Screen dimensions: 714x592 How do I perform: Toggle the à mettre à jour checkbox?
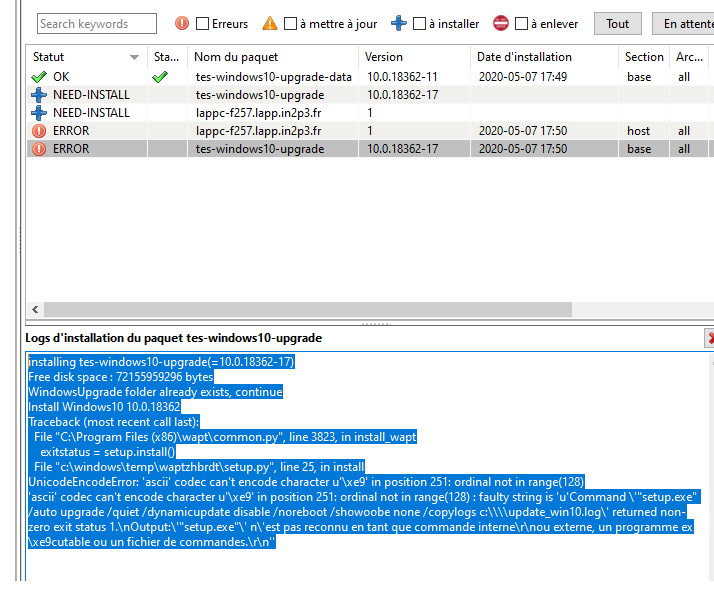[290, 23]
